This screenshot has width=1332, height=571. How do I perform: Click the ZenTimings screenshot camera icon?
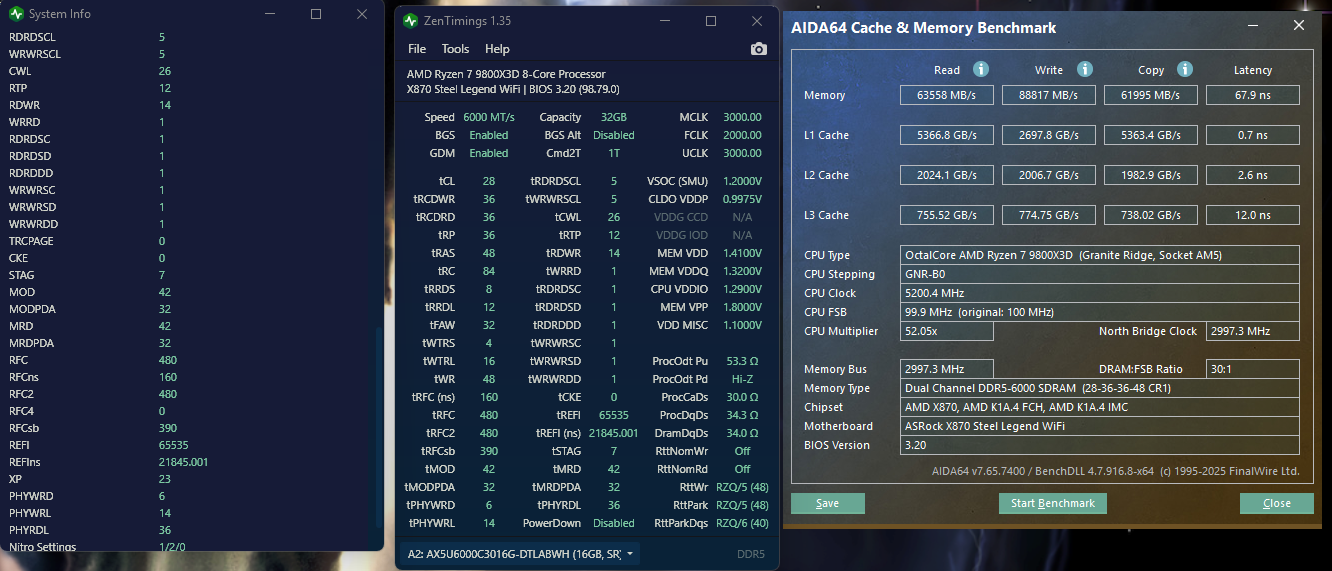click(x=758, y=49)
